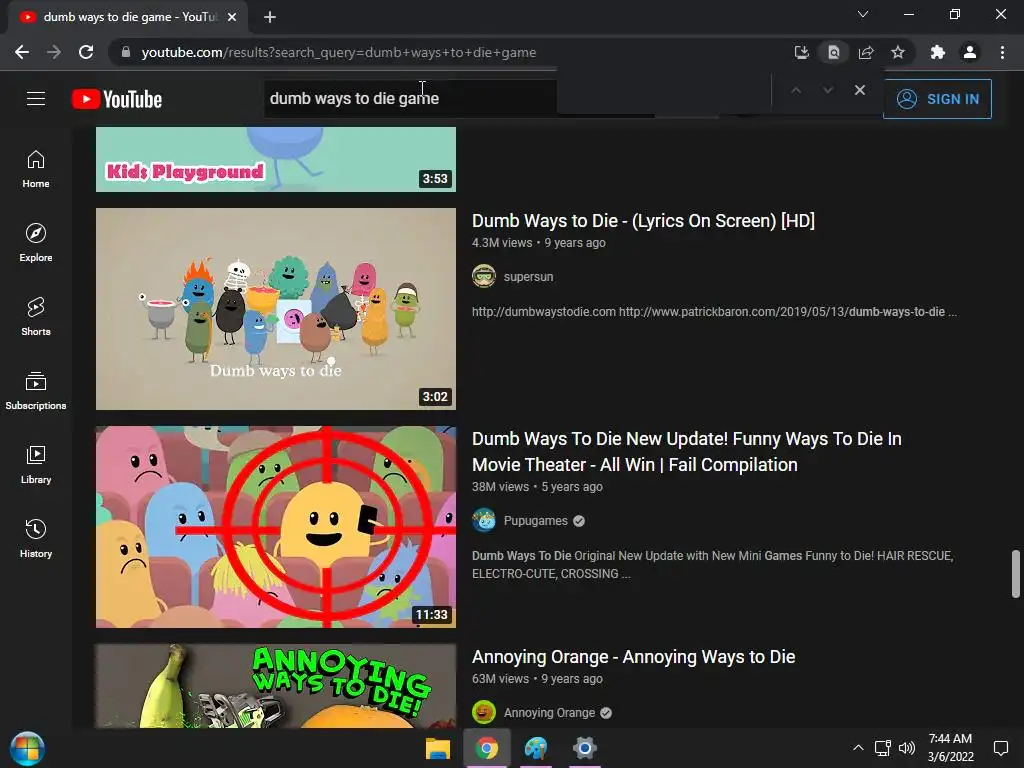
Task: Open Pupugames channel name
Action: [536, 520]
